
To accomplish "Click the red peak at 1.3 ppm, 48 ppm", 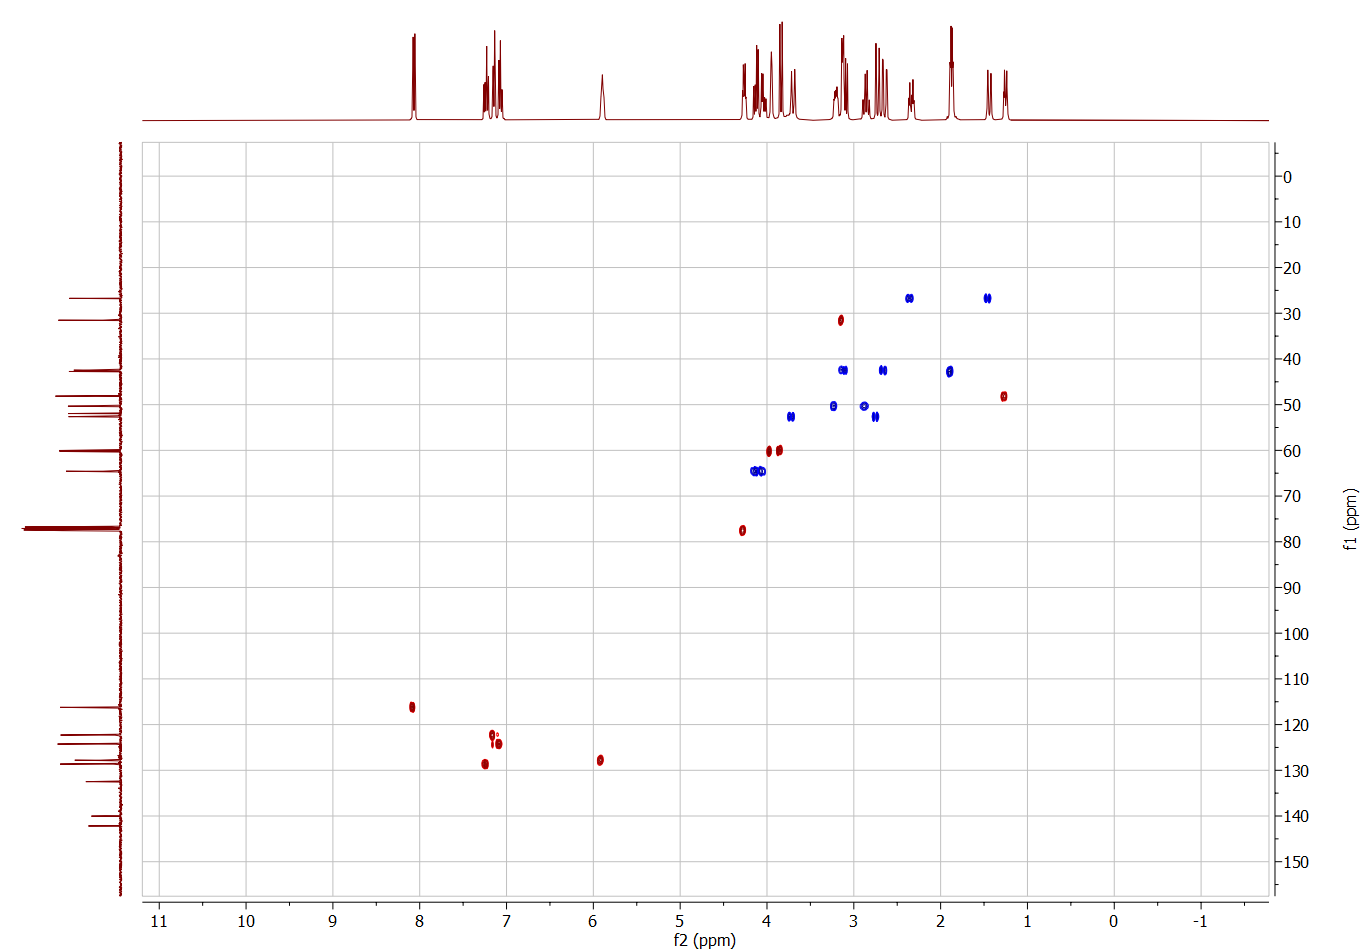I will pyautogui.click(x=1004, y=397).
